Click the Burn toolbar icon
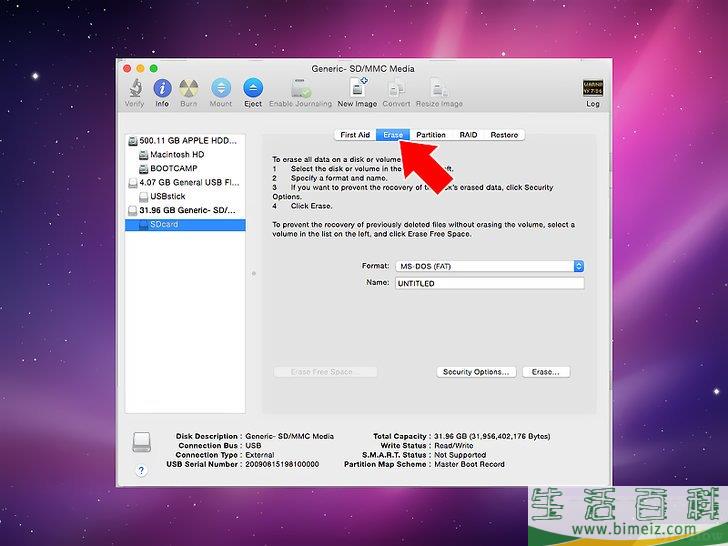The image size is (728, 546). 189,88
